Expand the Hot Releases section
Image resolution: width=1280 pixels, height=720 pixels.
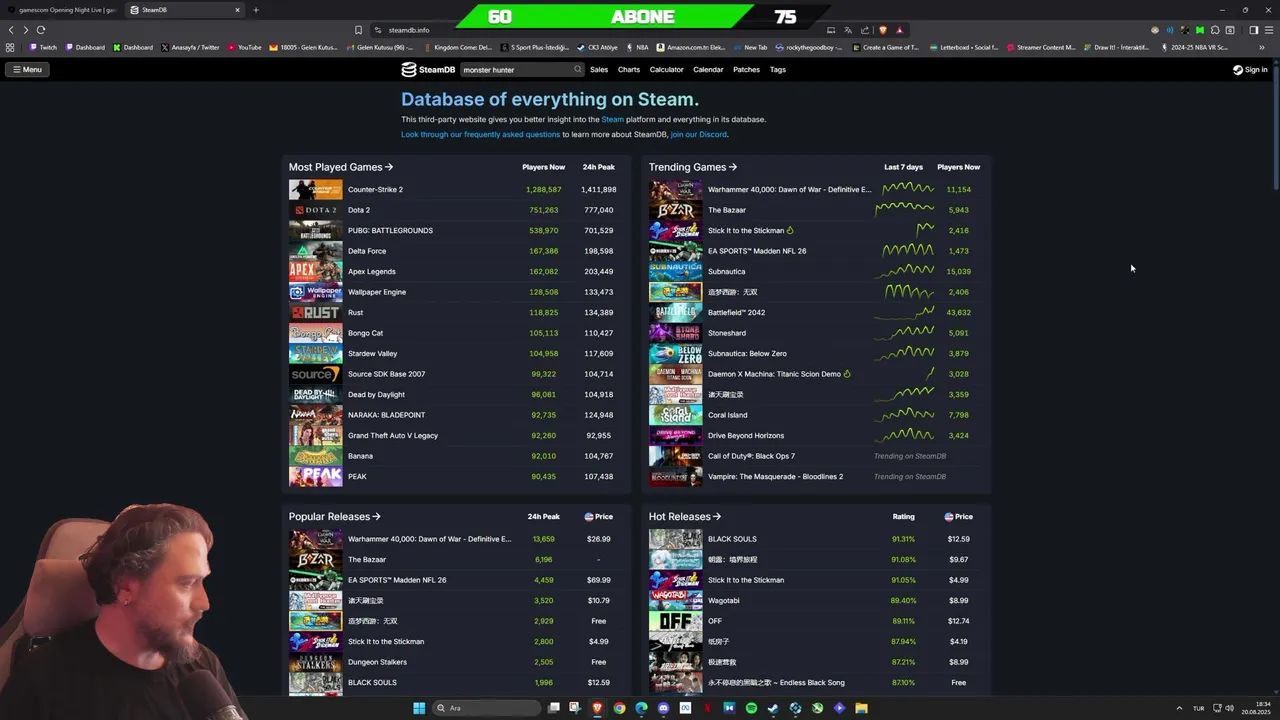[685, 517]
